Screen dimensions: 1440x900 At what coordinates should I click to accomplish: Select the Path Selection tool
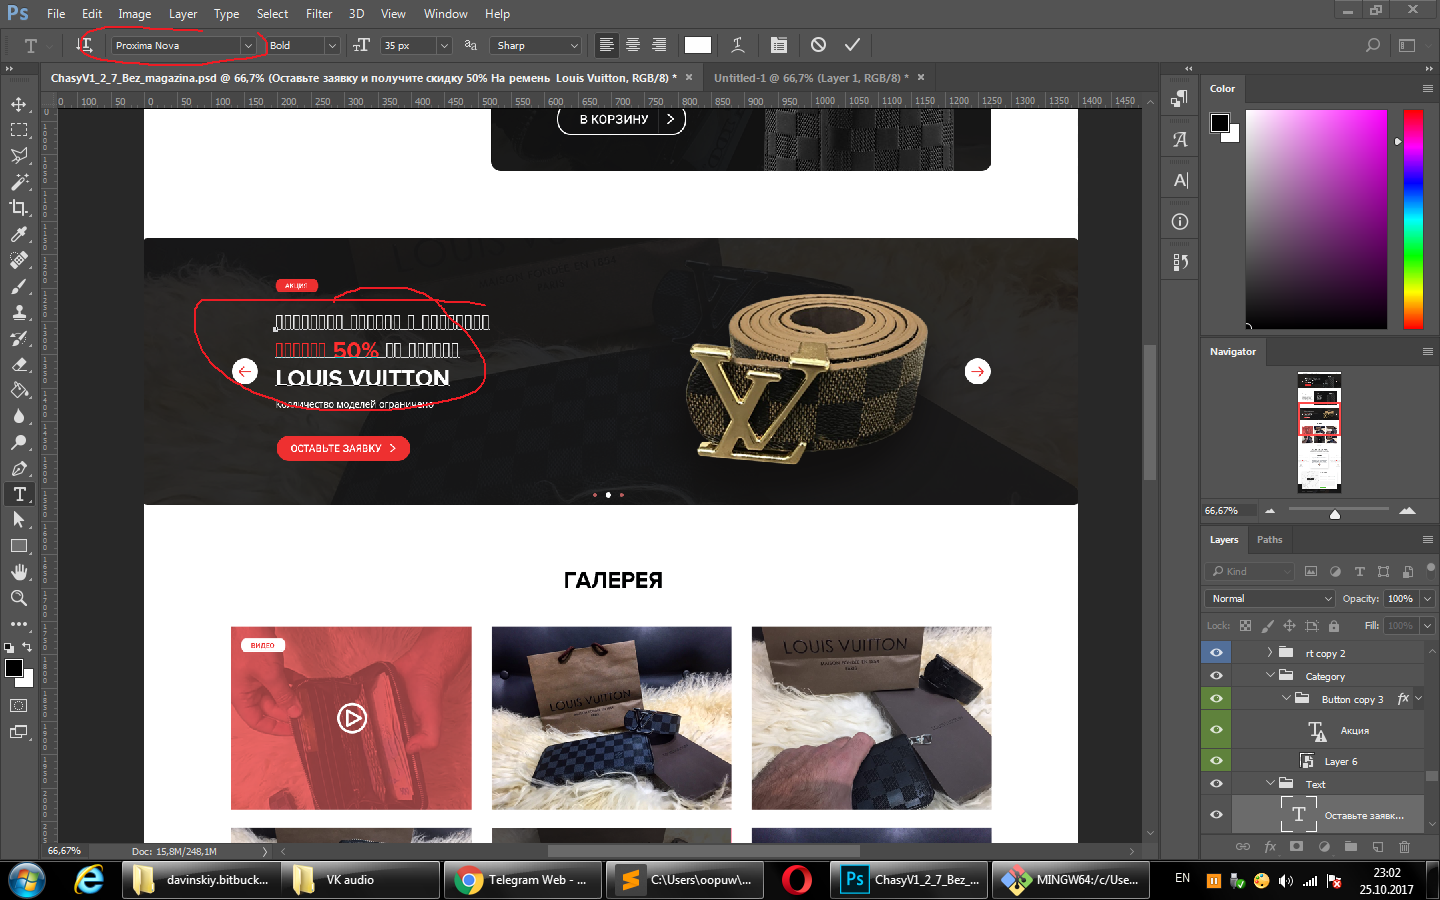(x=19, y=520)
